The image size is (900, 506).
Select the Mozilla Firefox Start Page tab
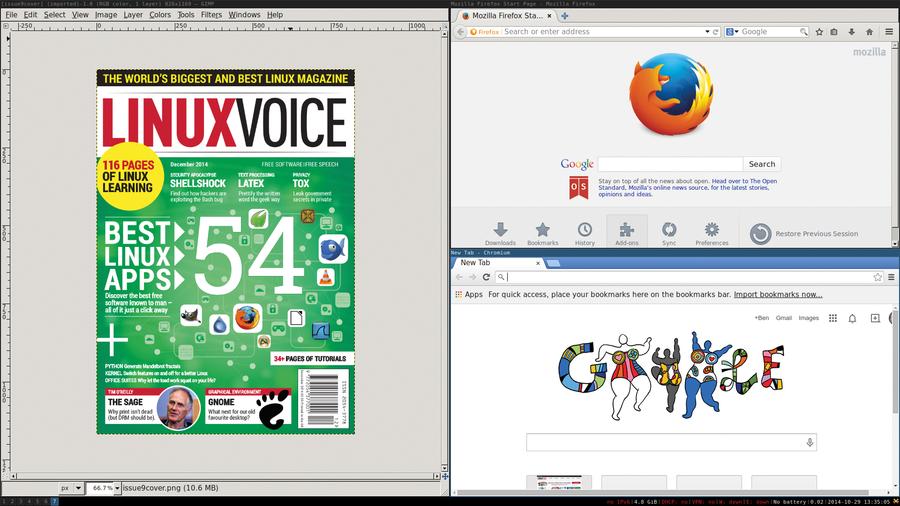tap(506, 15)
